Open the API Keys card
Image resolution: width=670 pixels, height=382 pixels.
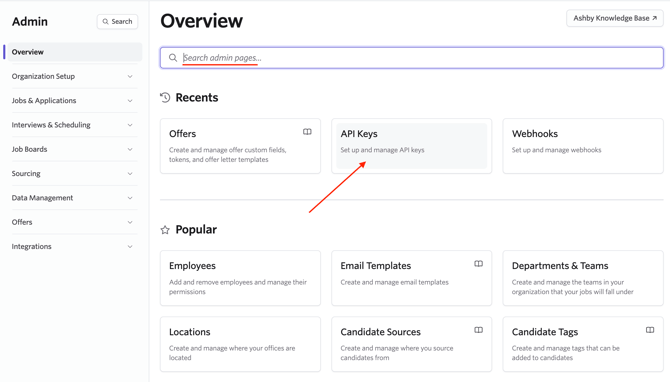pyautogui.click(x=411, y=146)
